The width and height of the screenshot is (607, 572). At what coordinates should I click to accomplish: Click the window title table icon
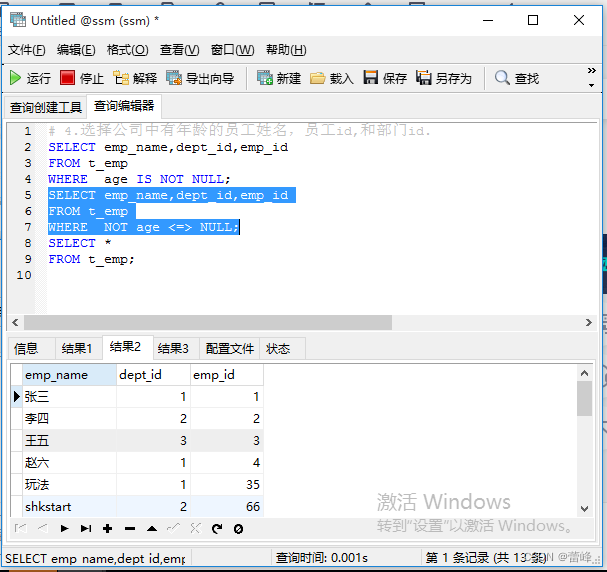(18, 20)
